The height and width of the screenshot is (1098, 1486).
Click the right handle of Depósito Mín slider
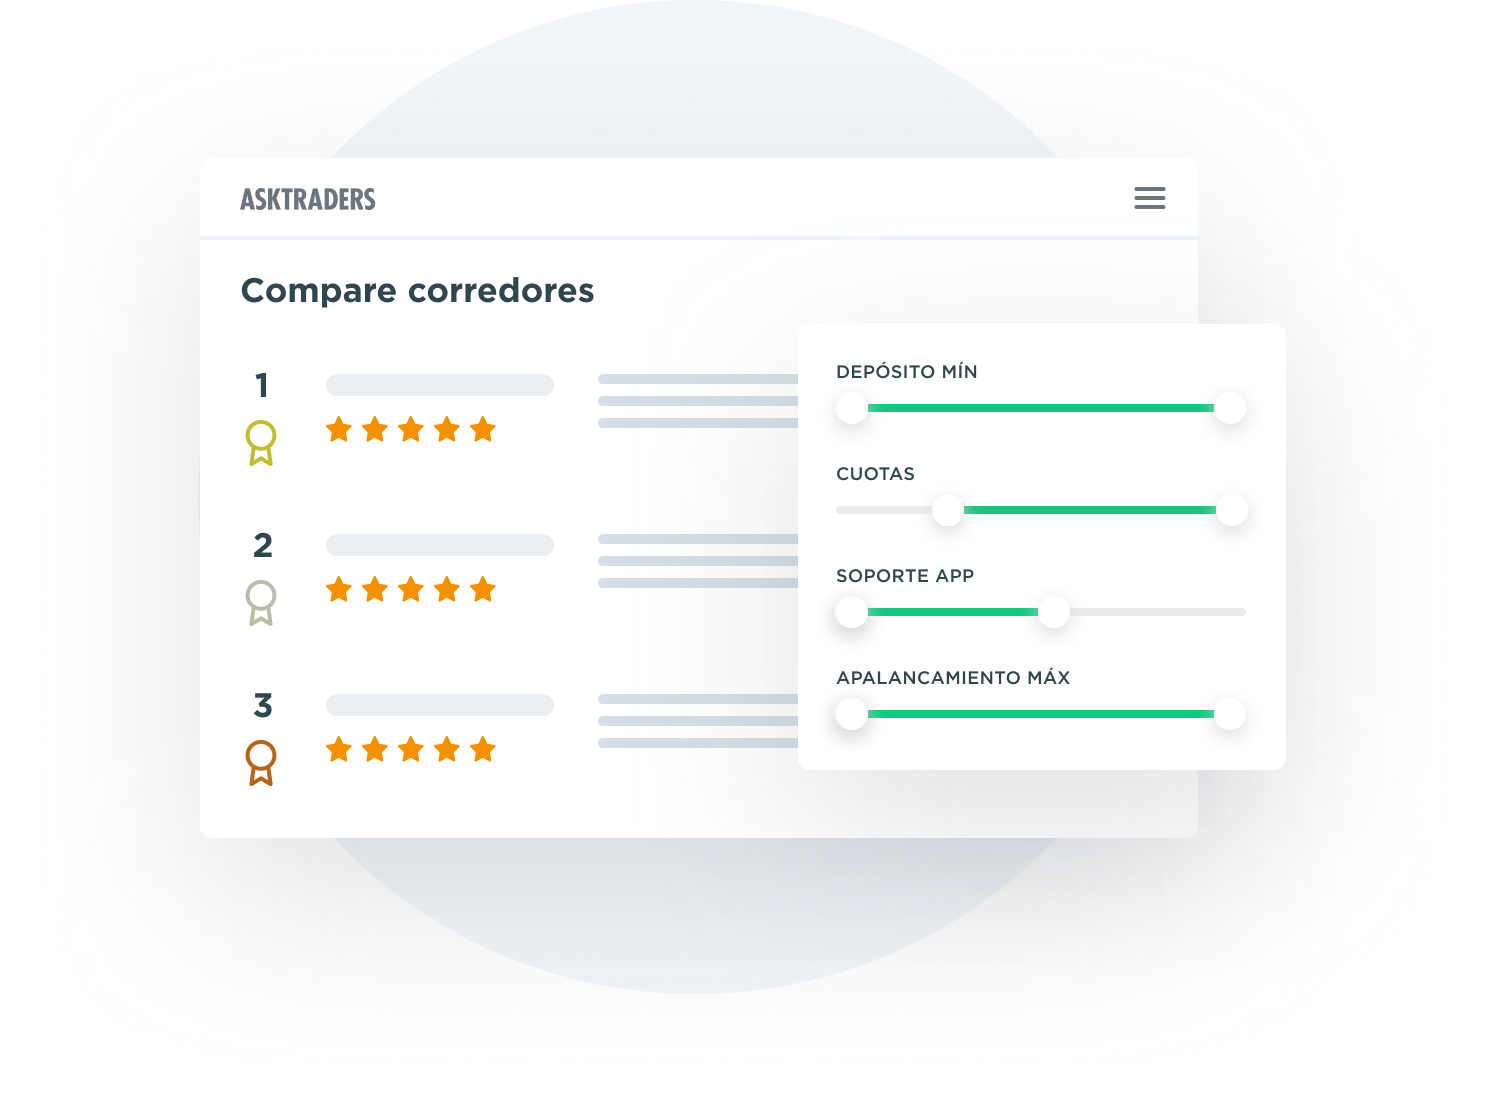click(x=1230, y=408)
